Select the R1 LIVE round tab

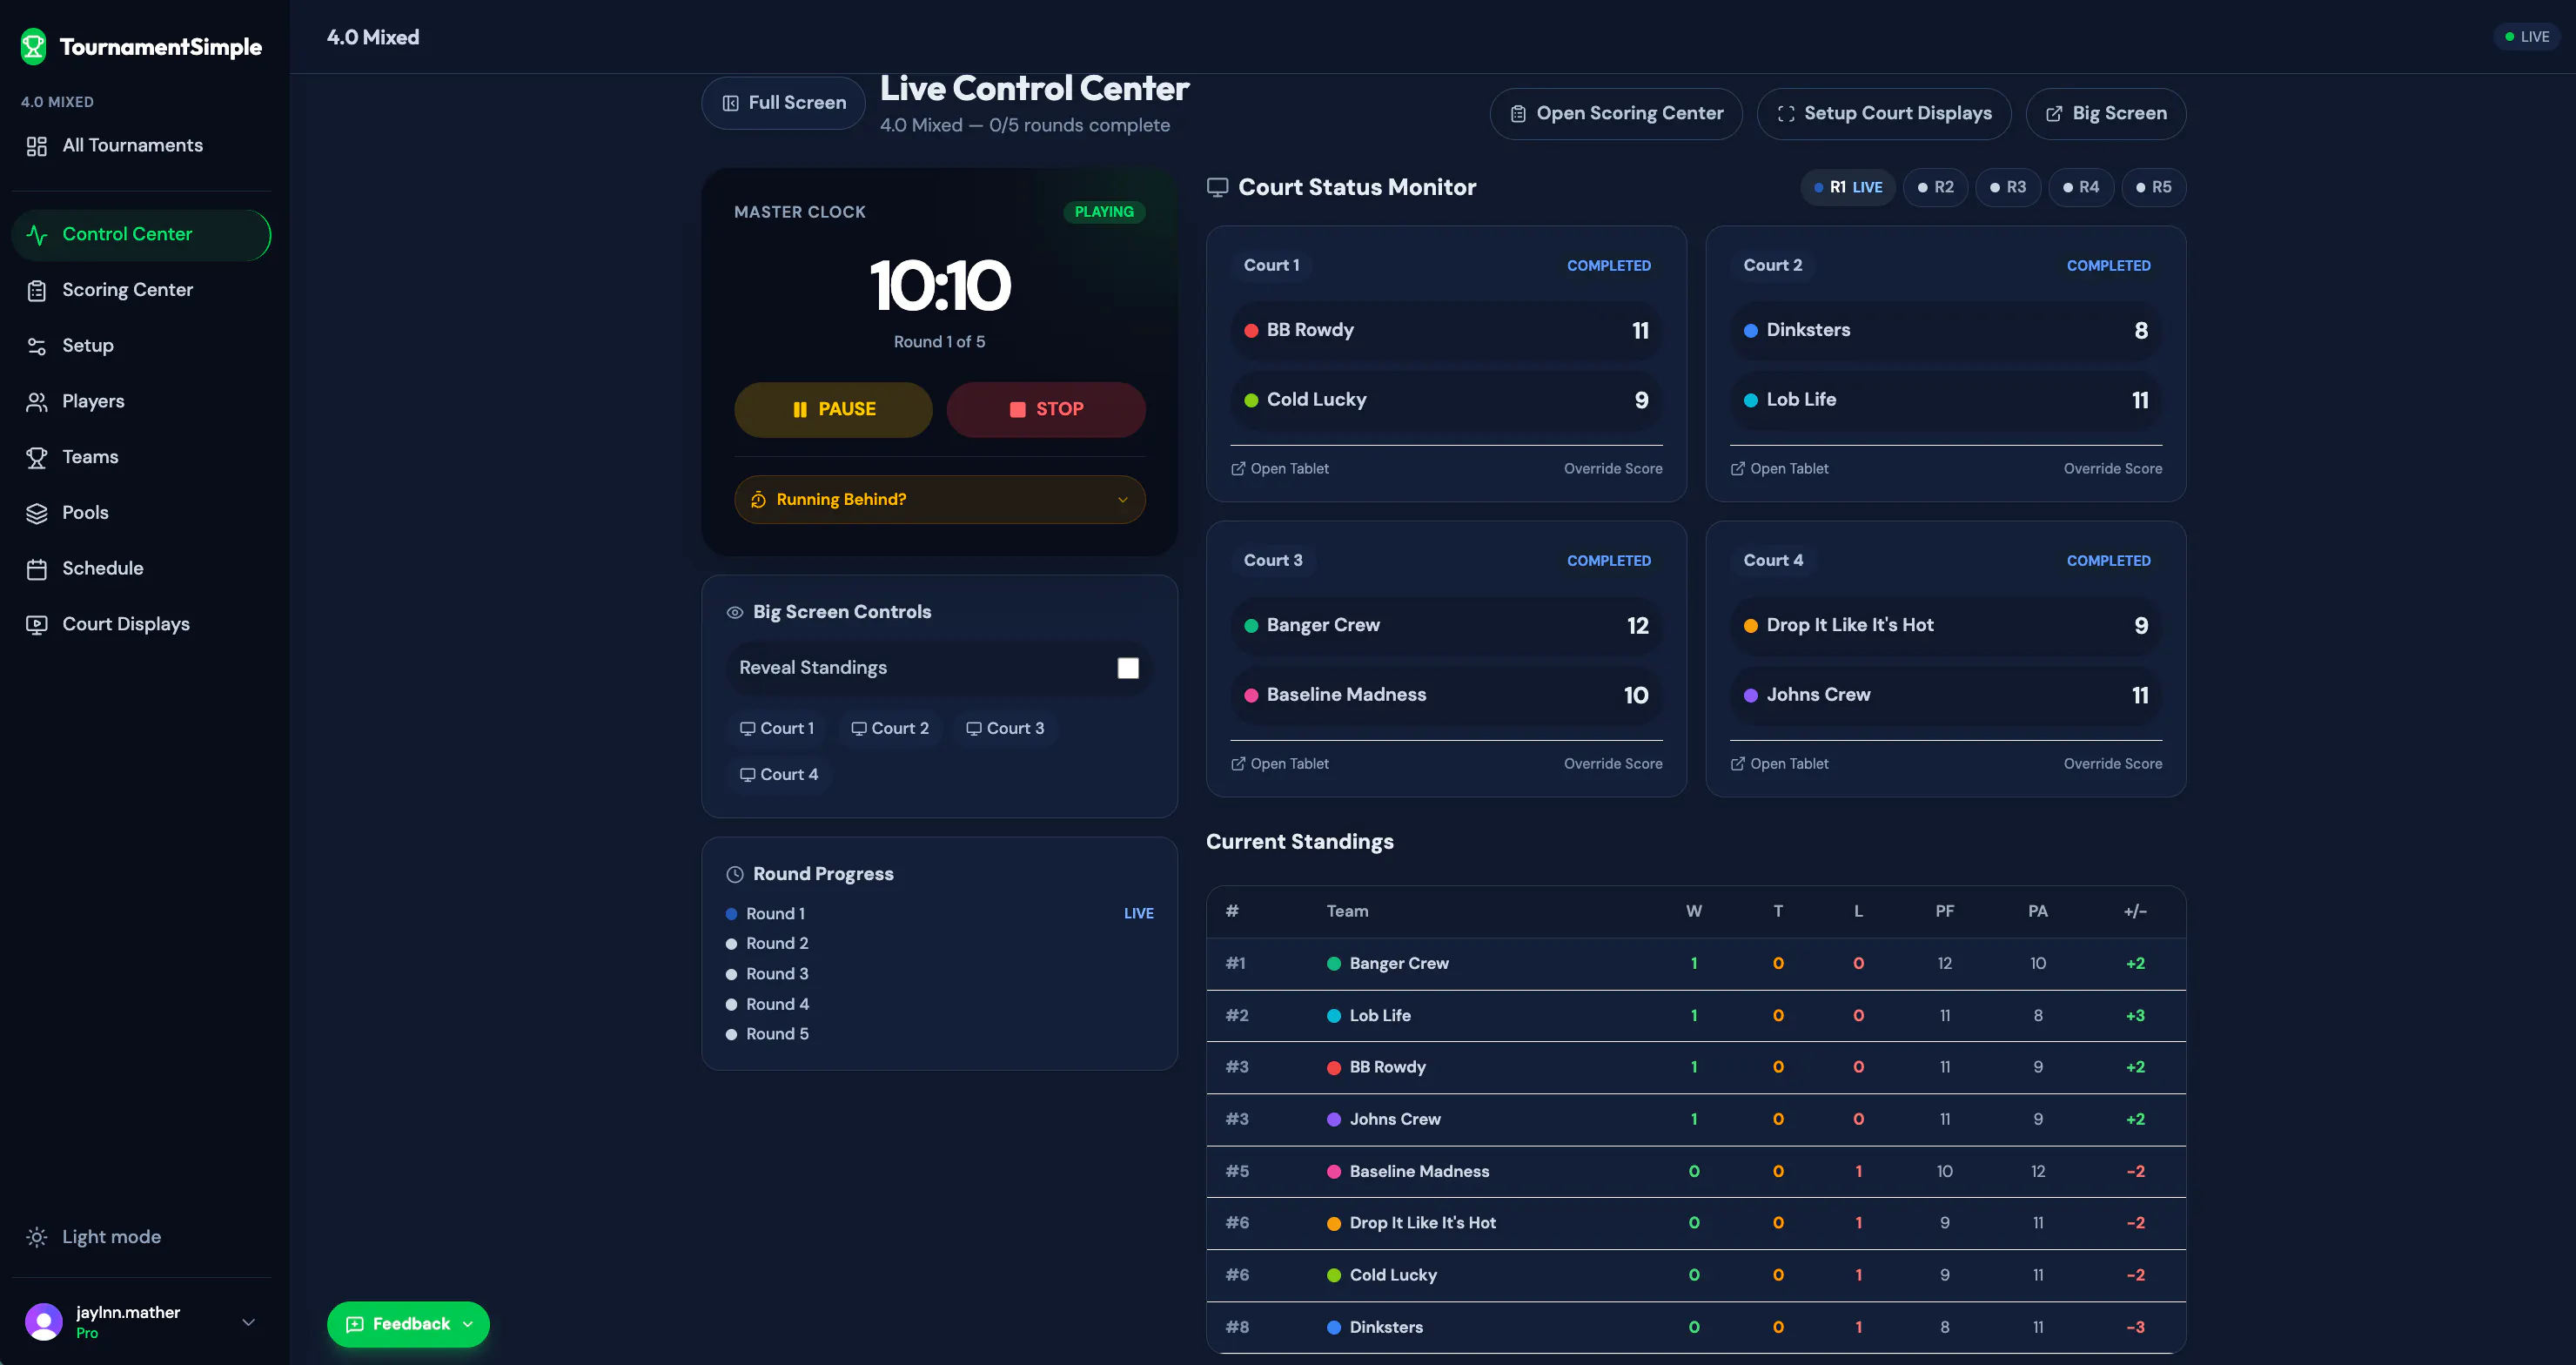point(1848,187)
